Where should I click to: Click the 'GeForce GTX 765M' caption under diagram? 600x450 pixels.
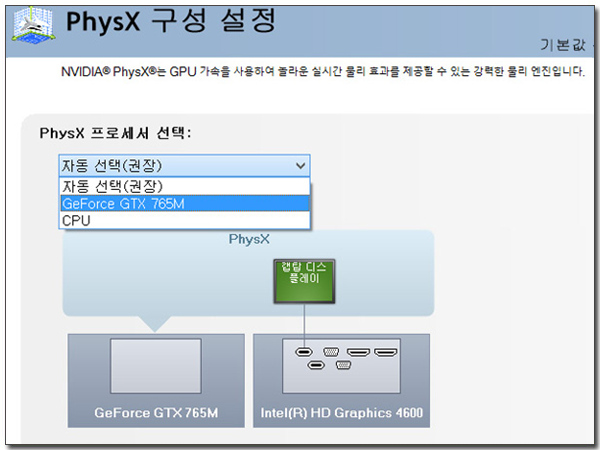click(156, 412)
